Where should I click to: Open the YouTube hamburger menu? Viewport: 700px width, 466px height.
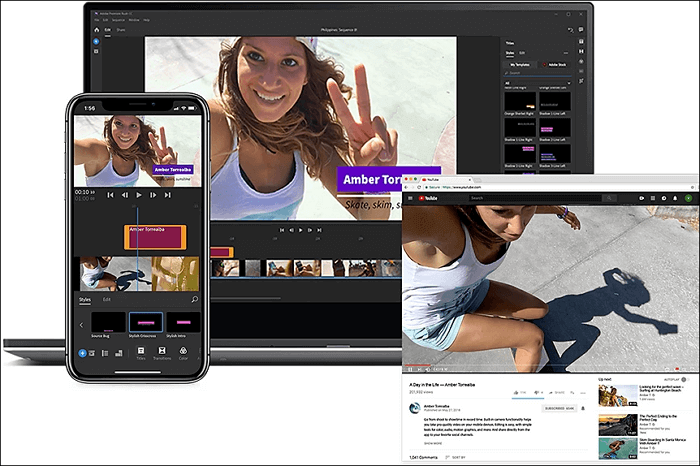point(407,198)
